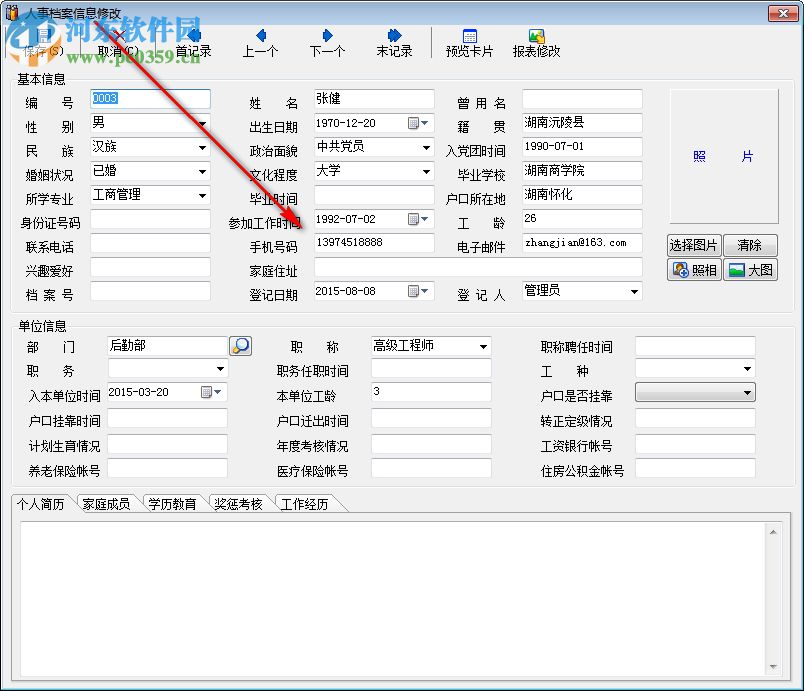Click the resume scrollbar up arrow
The image size is (804, 691).
pyautogui.click(x=773, y=532)
